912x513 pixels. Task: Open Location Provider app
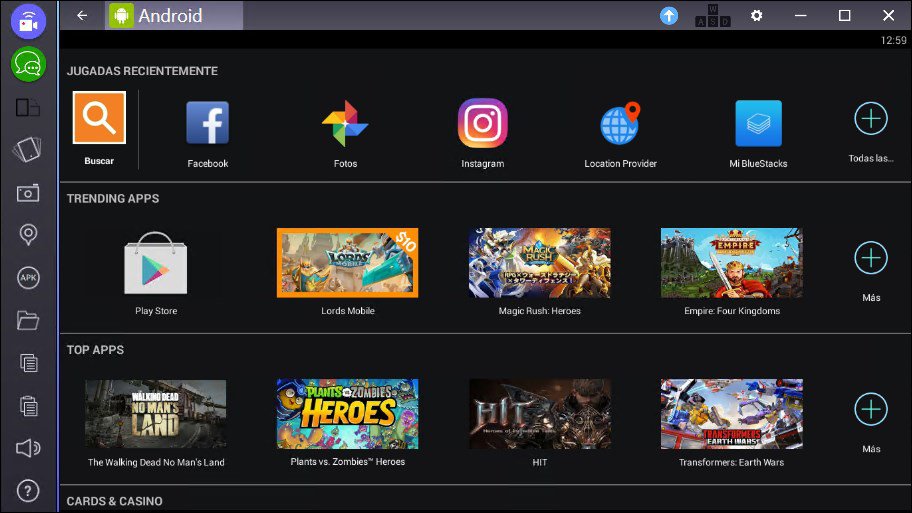(620, 123)
